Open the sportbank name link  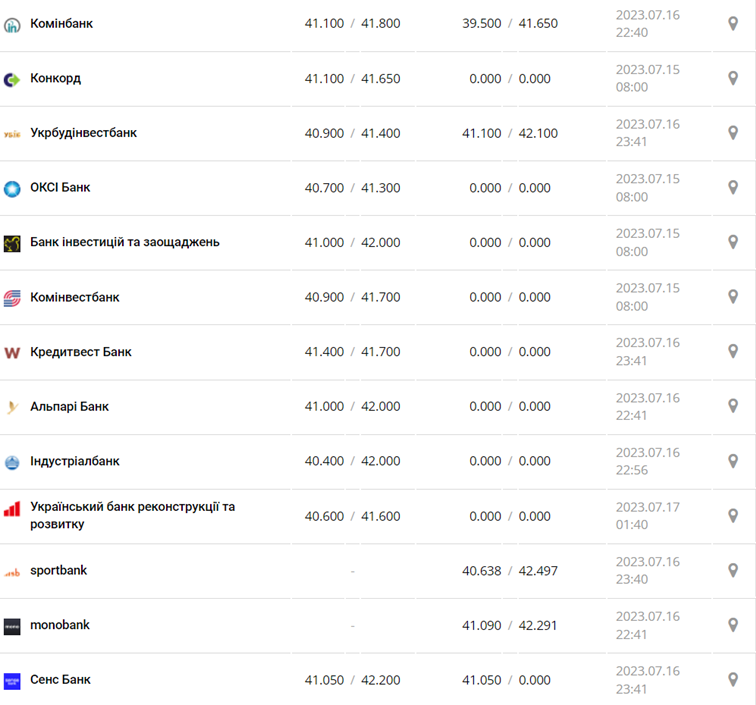pos(58,570)
